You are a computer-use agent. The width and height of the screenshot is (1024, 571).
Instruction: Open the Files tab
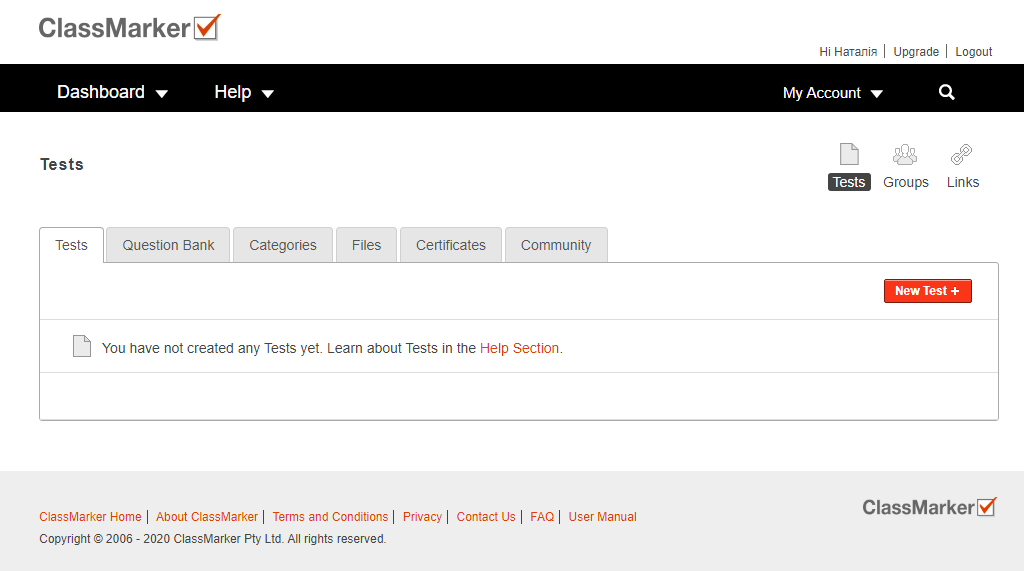(x=366, y=245)
